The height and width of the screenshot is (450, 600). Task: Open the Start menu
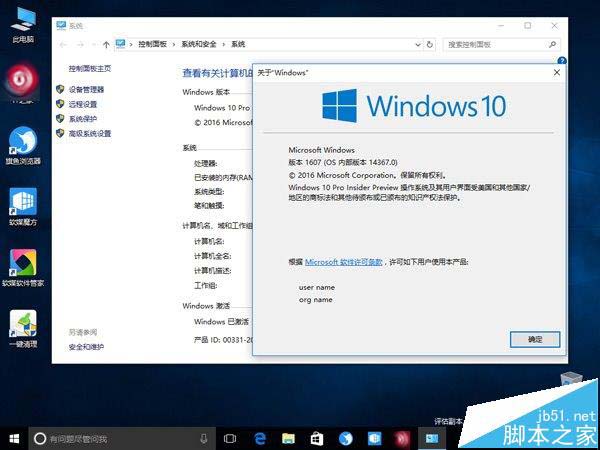coord(14,439)
